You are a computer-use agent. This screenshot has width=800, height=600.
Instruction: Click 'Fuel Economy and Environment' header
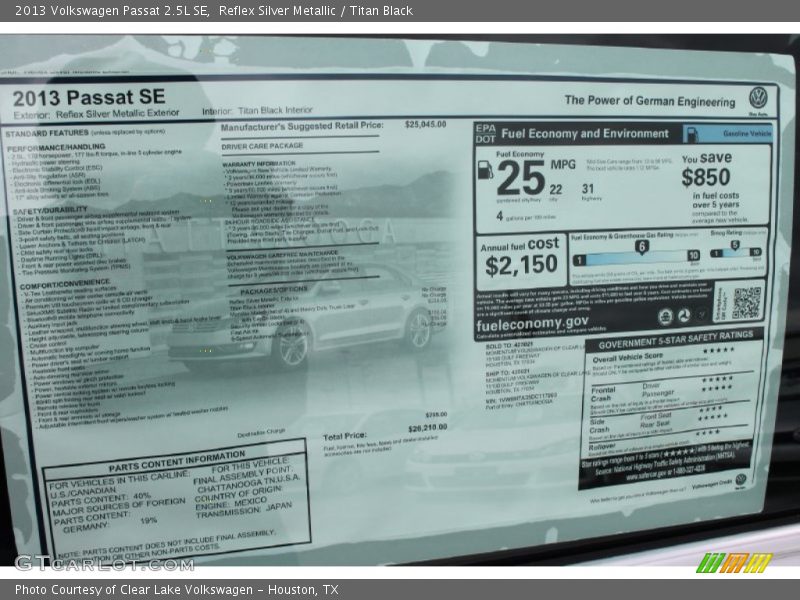pos(585,134)
